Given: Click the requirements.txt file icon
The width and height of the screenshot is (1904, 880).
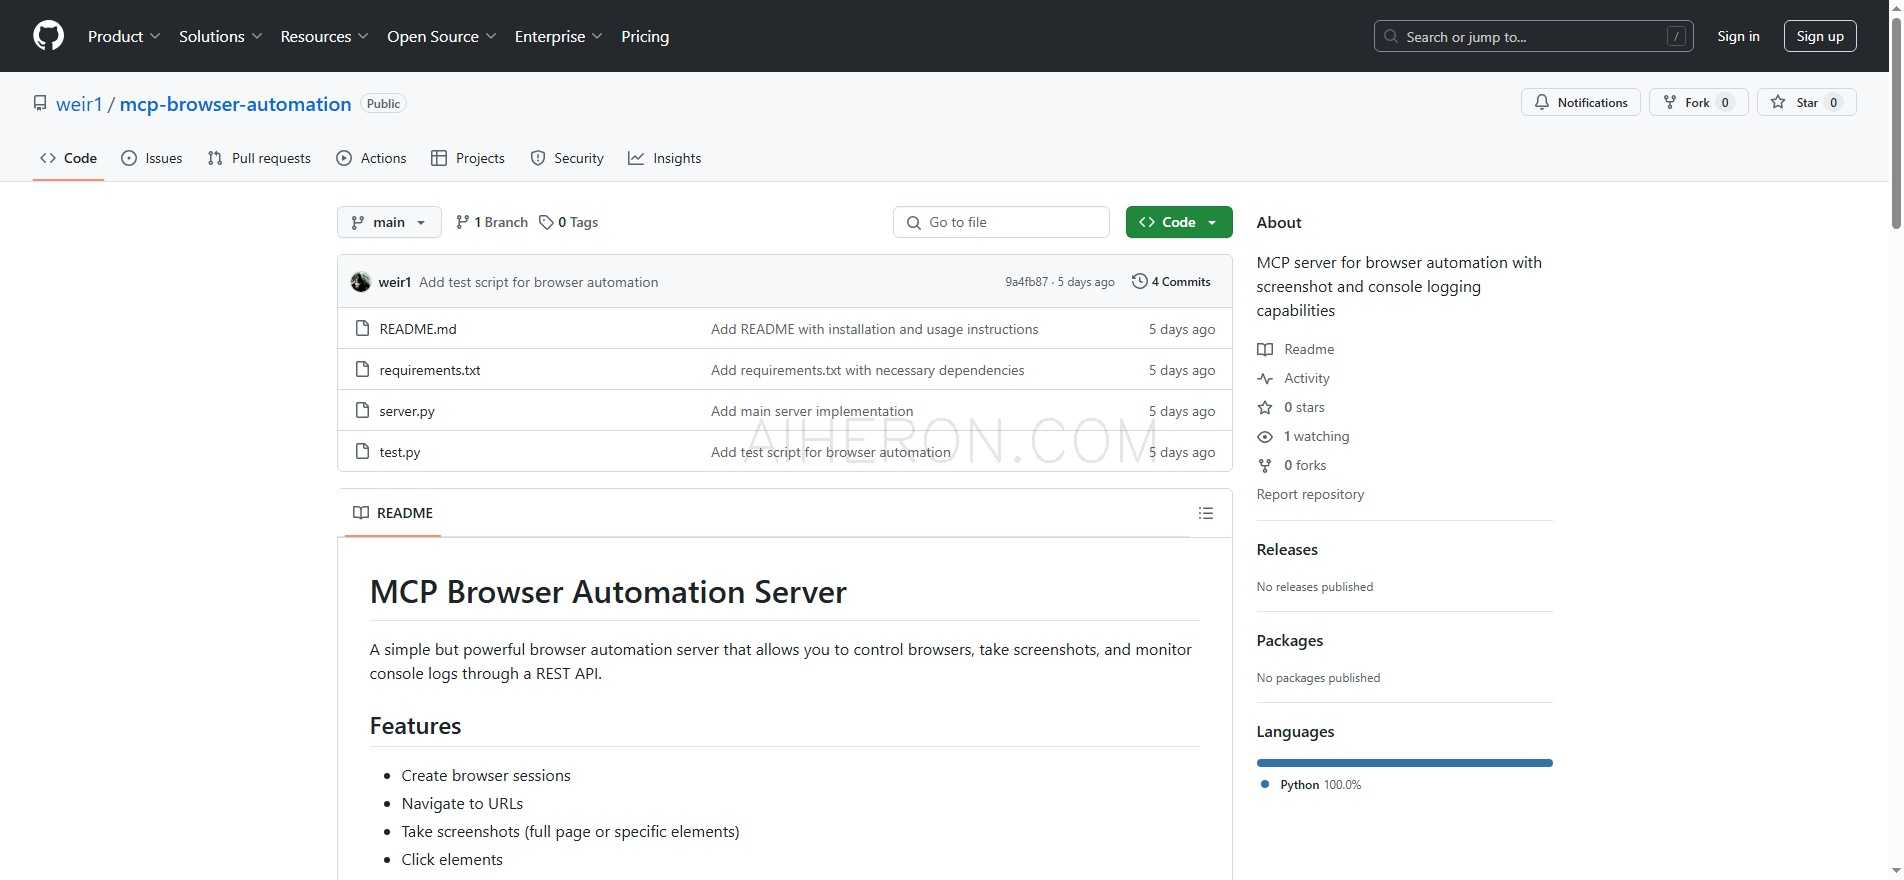Looking at the screenshot, I should (x=362, y=369).
